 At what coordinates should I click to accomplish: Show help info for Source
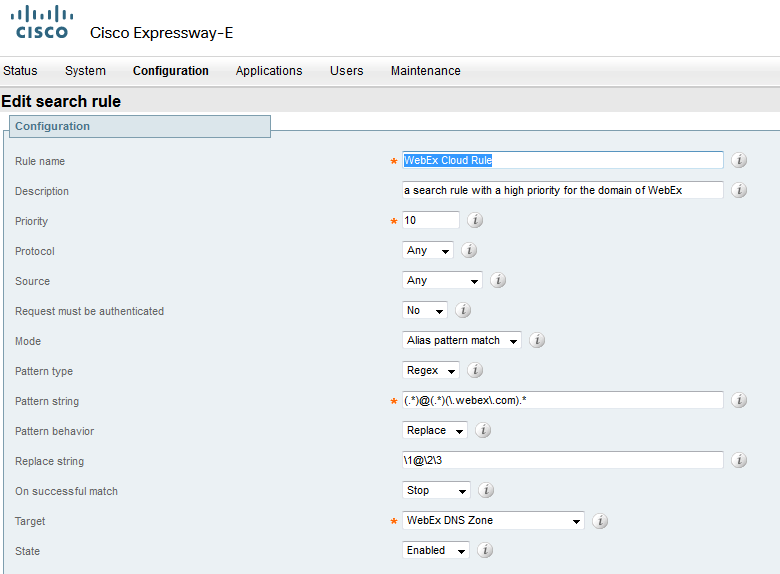pos(498,280)
